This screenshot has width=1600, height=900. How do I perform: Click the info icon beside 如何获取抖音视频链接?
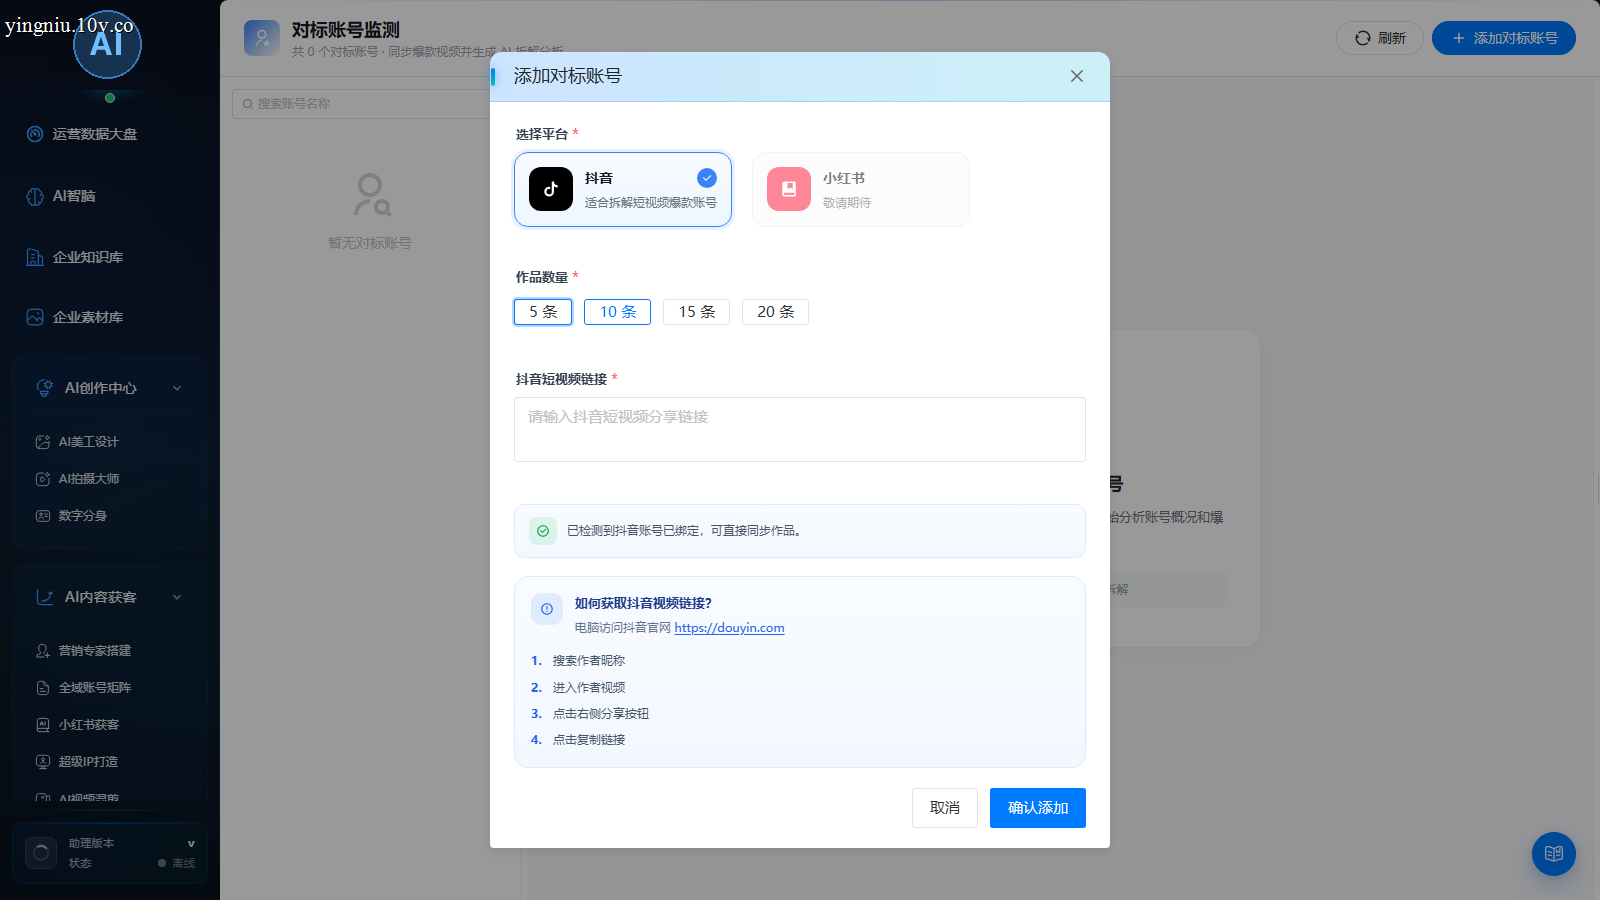pos(547,609)
